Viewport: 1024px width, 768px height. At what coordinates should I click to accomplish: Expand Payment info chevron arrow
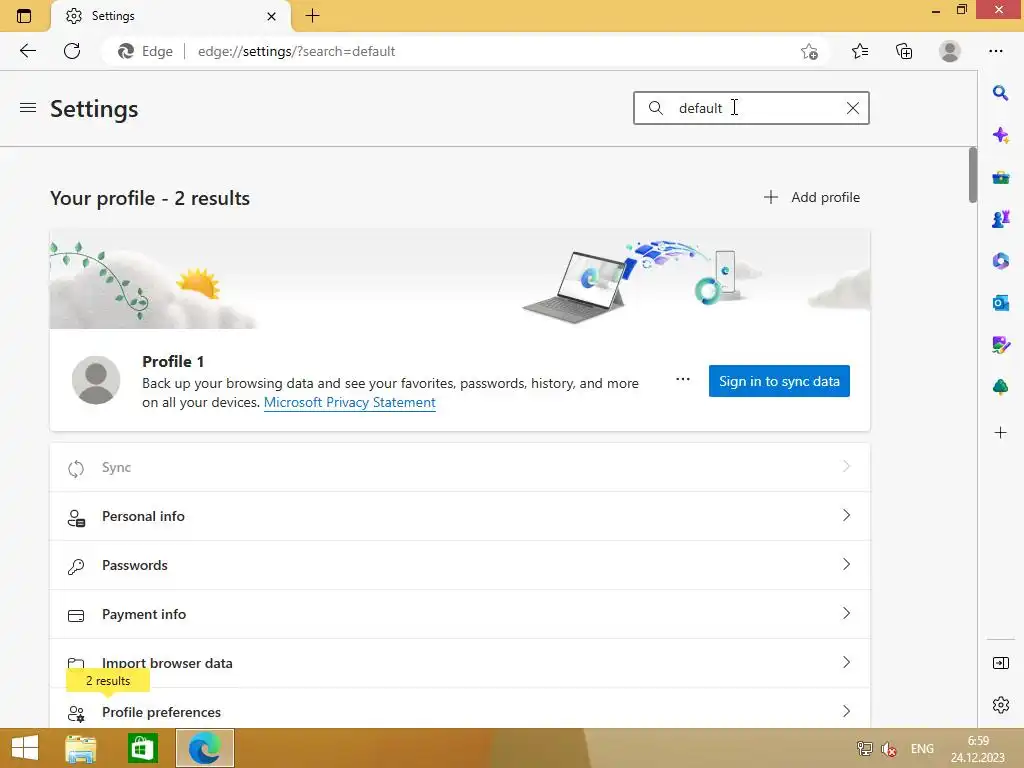click(x=846, y=613)
